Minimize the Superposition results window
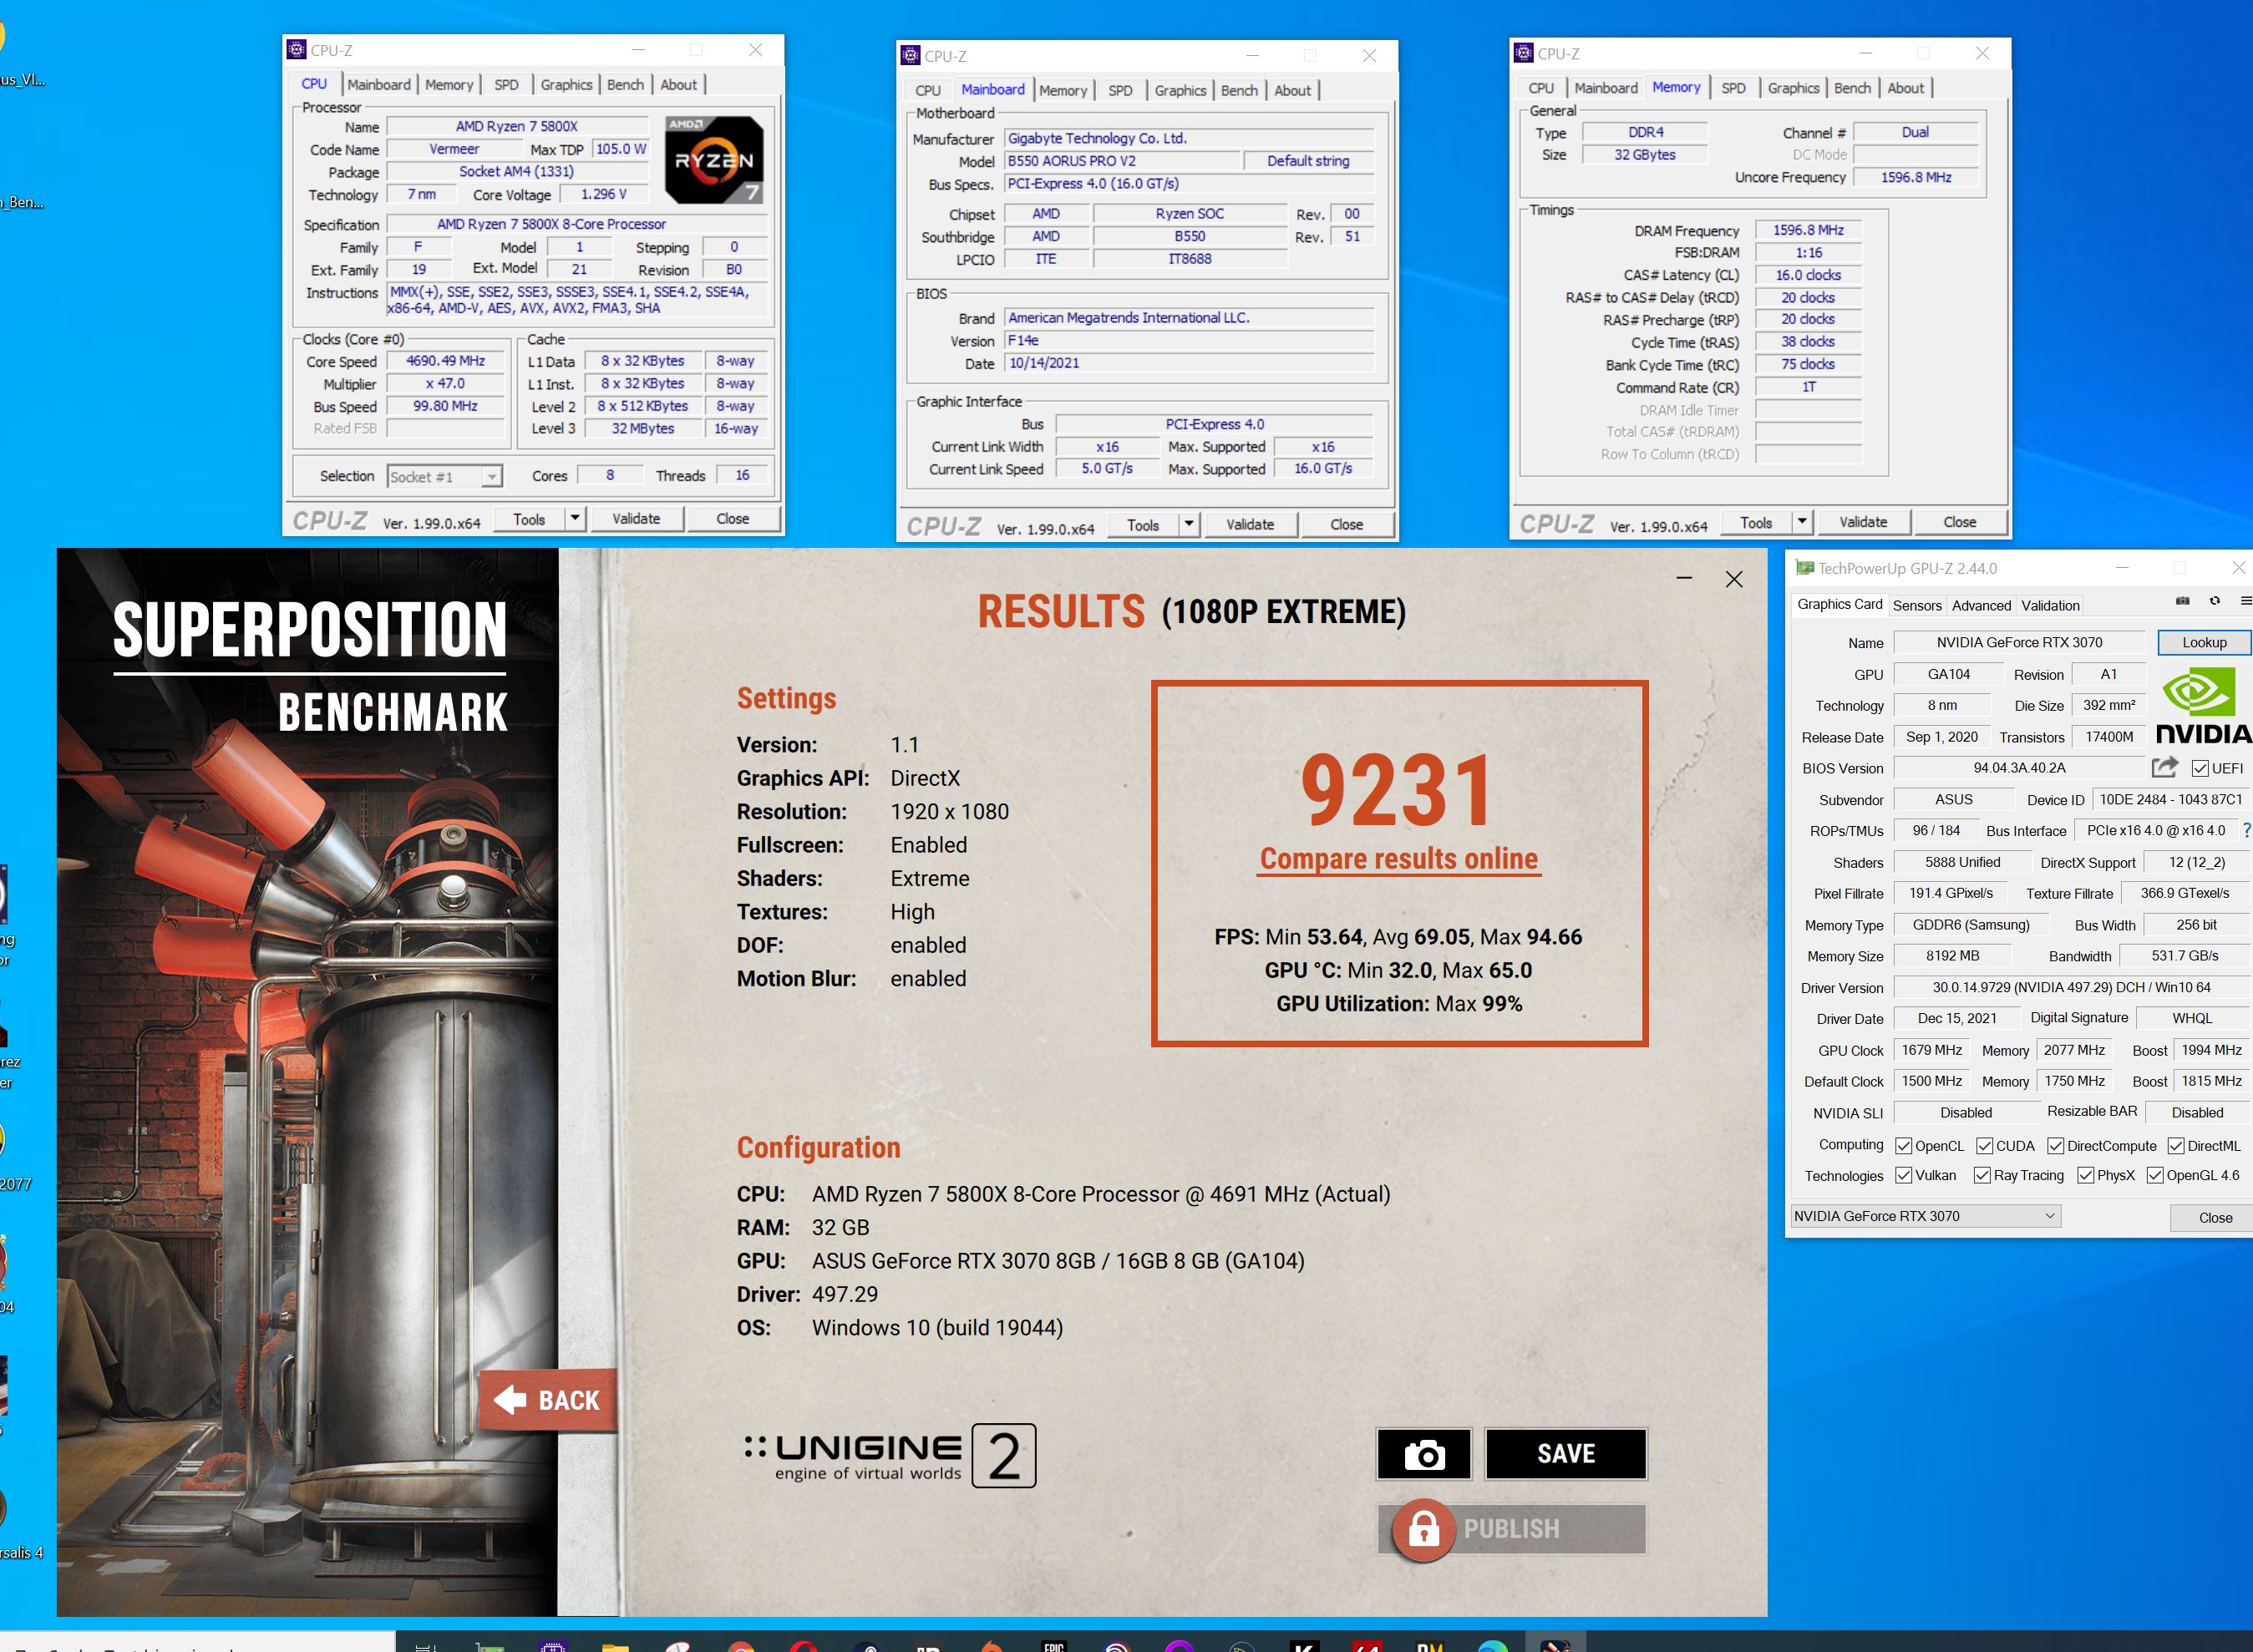2253x1652 pixels. tap(1684, 579)
